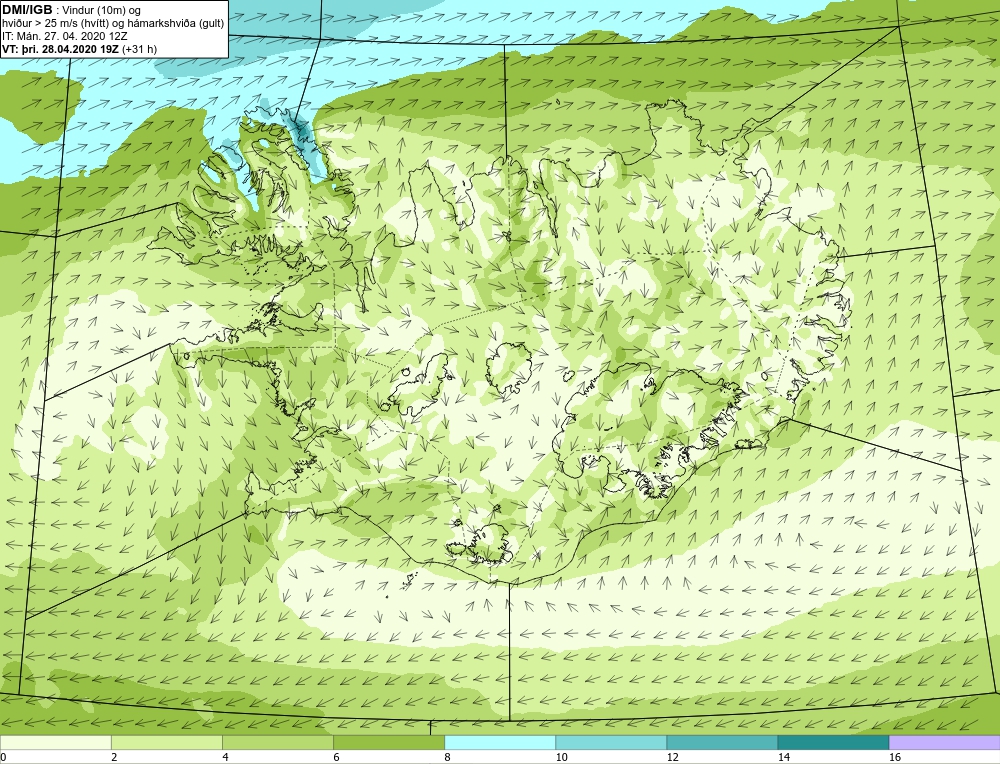This screenshot has height=764, width=1000.
Task: Click the legend scale value '16'
Action: click(895, 757)
